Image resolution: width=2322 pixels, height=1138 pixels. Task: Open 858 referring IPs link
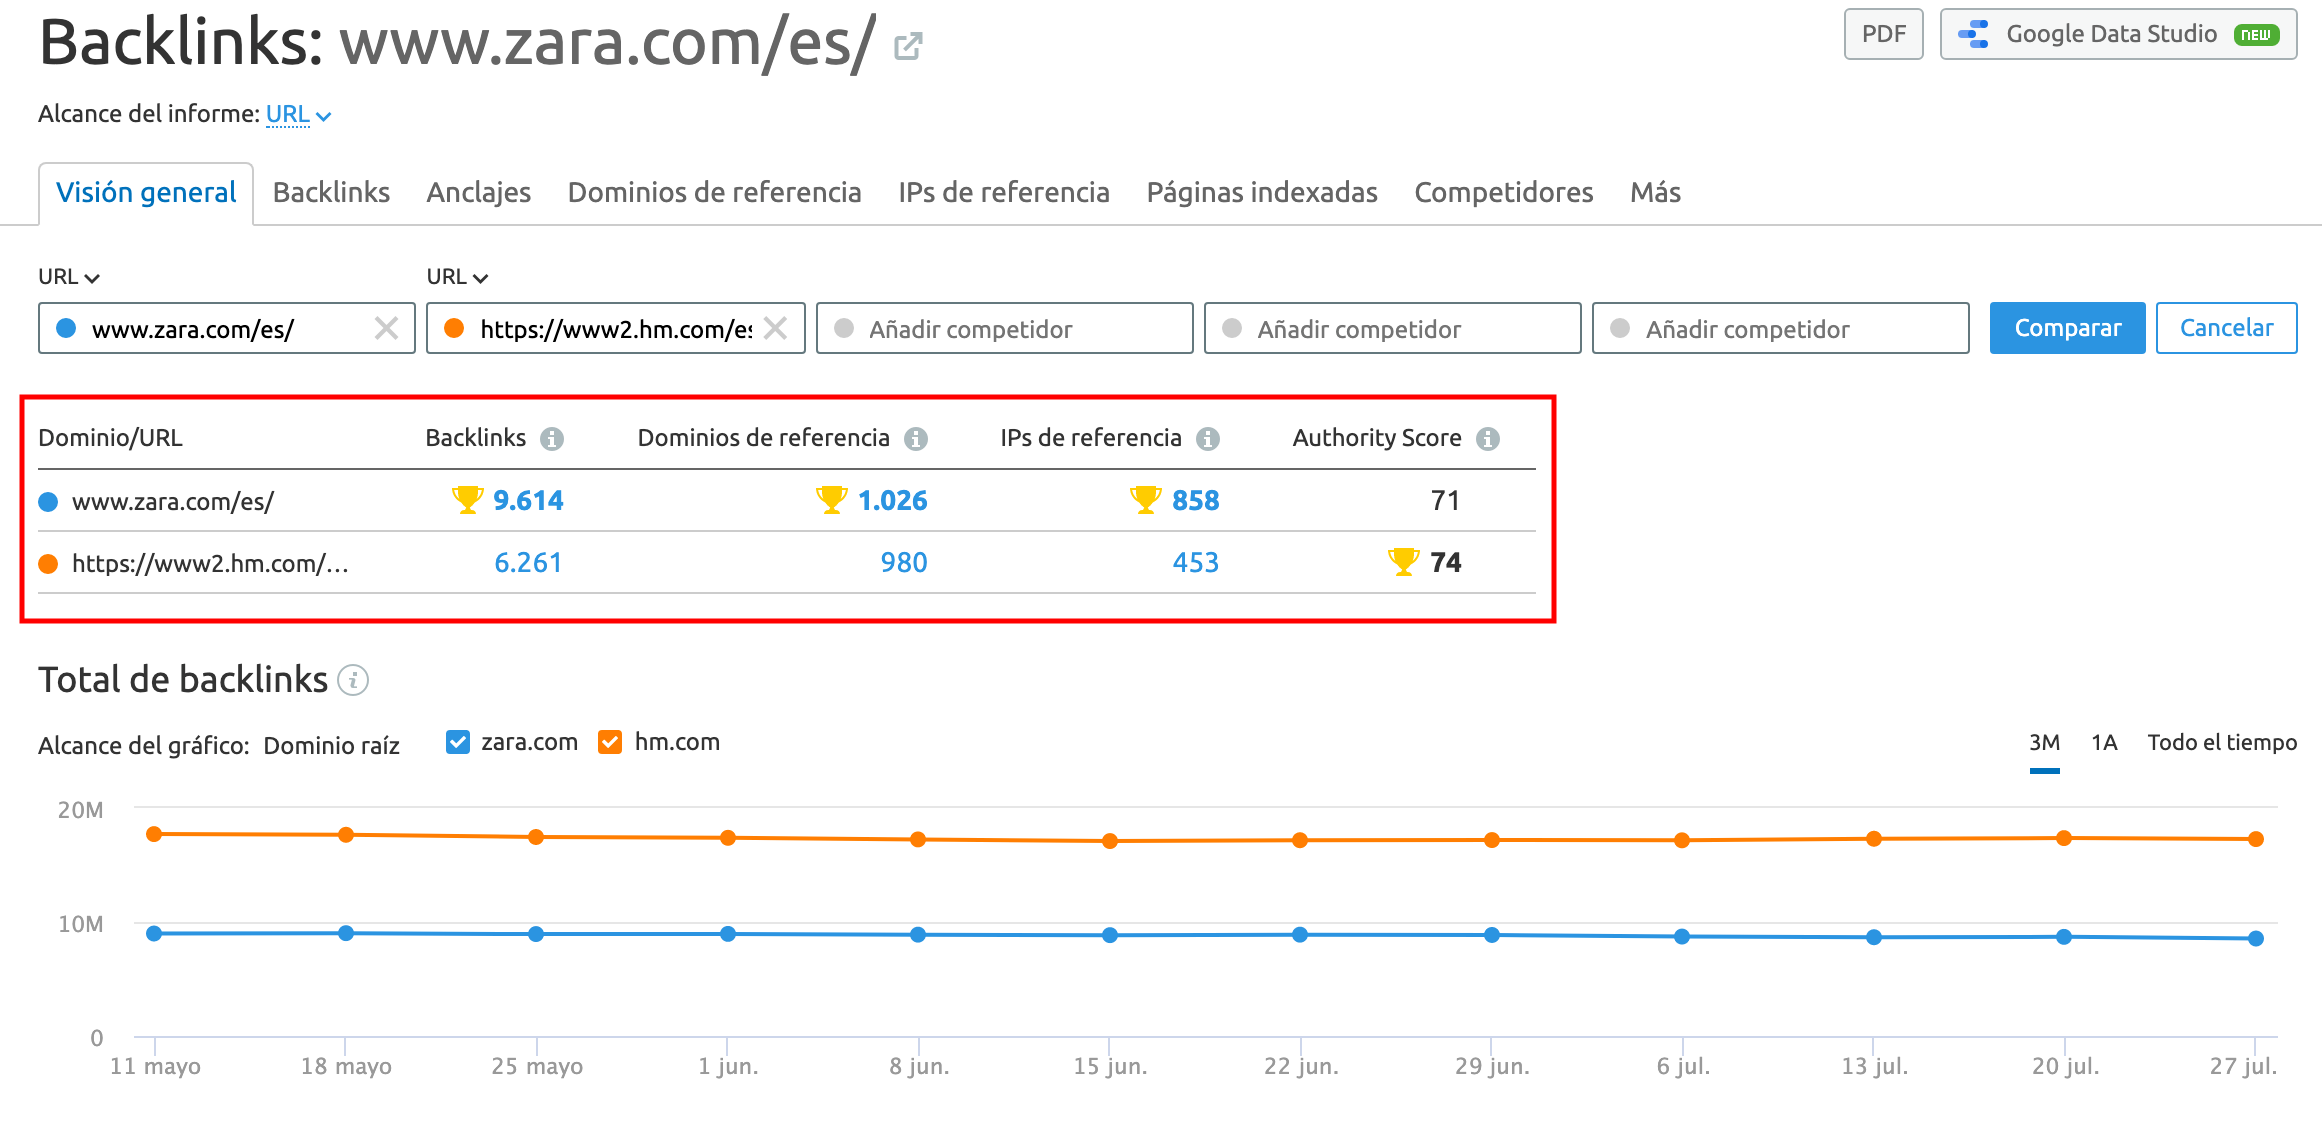coord(1196,500)
